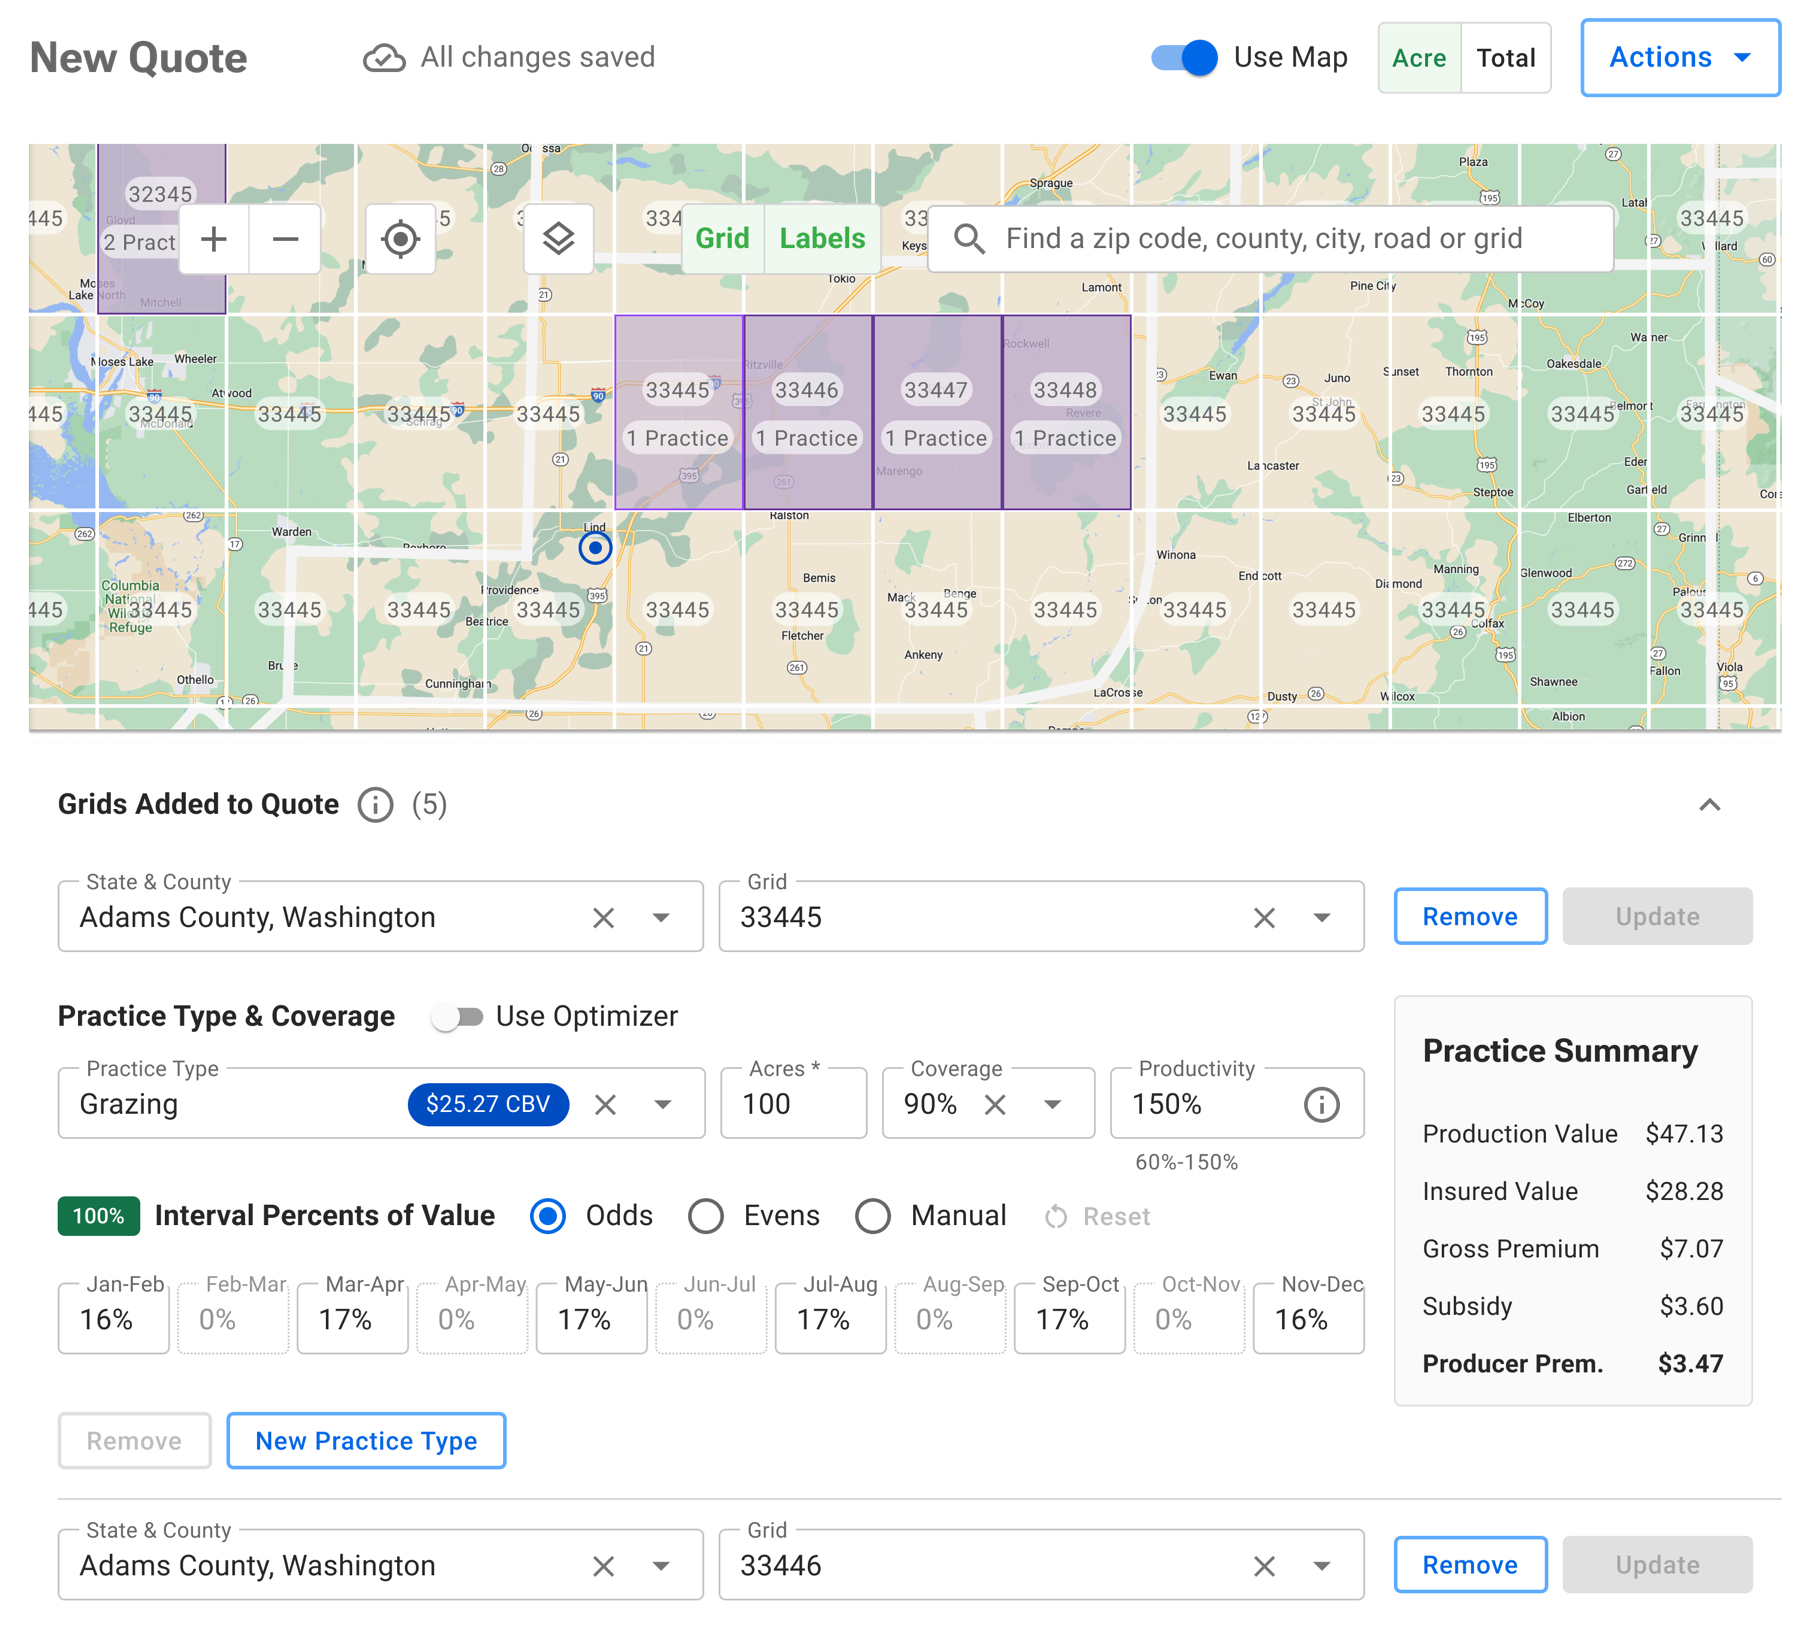The image size is (1800, 1642).
Task: Click the blue location marker near Lind
Action: [x=595, y=548]
